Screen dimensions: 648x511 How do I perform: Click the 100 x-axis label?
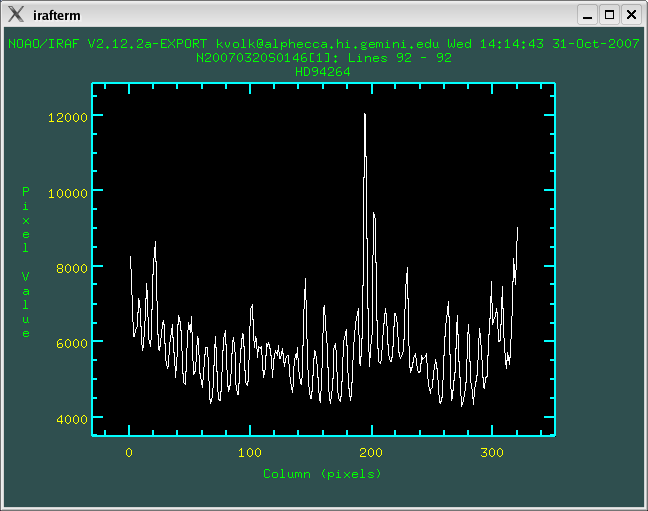250,453
